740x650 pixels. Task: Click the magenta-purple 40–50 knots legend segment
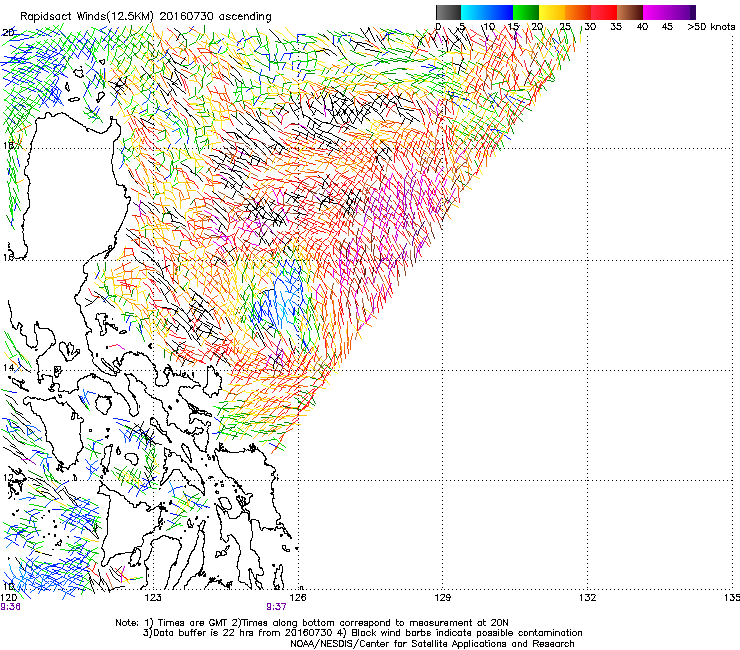point(669,12)
